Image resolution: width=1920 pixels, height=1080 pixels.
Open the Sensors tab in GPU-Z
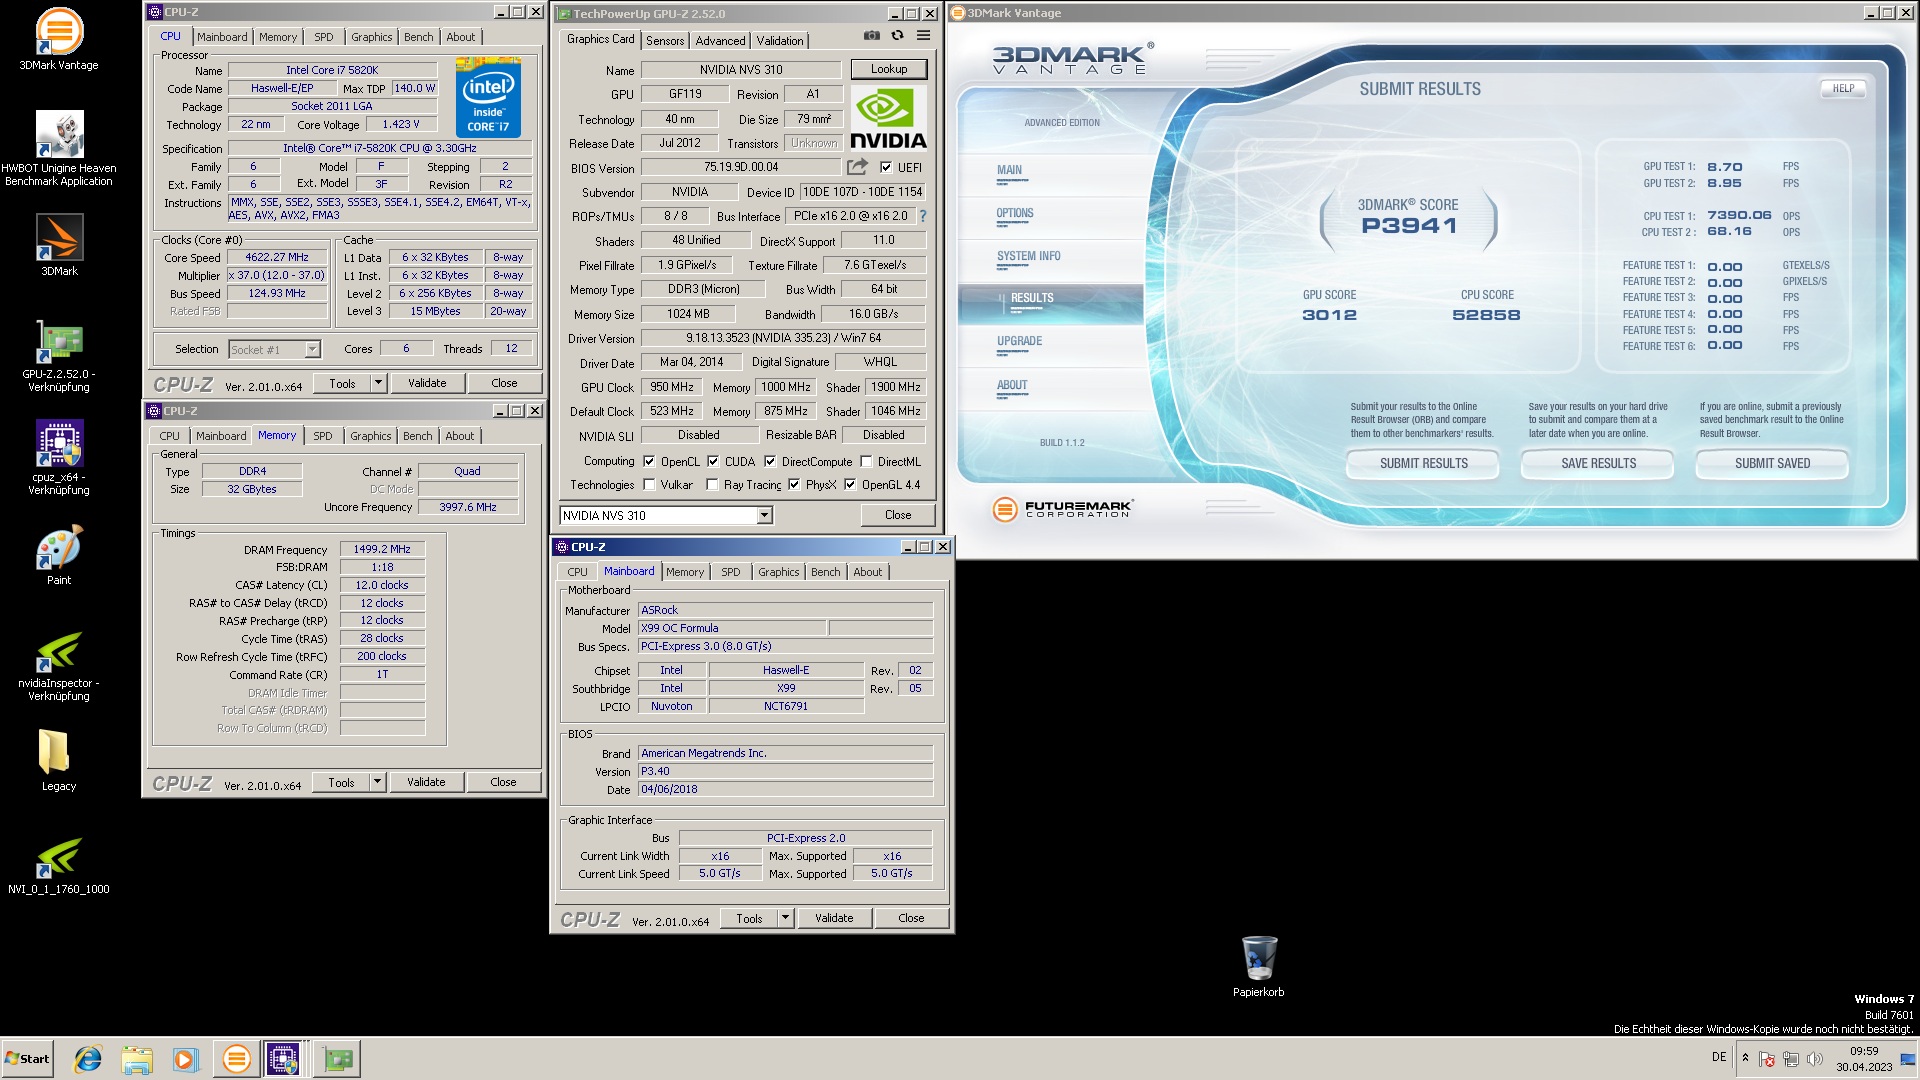coord(665,41)
